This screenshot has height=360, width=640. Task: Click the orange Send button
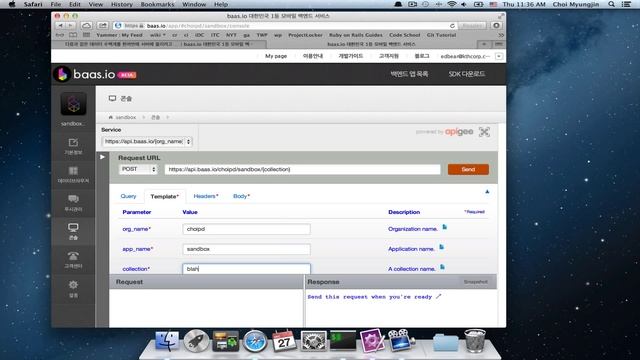click(468, 169)
